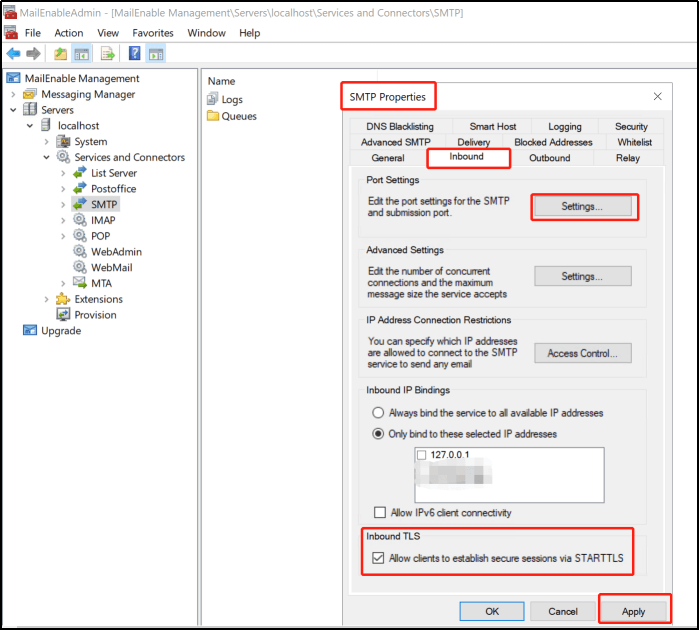699x630 pixels.
Task: Check the 127.0.0.1 IP address box
Action: click(421, 455)
